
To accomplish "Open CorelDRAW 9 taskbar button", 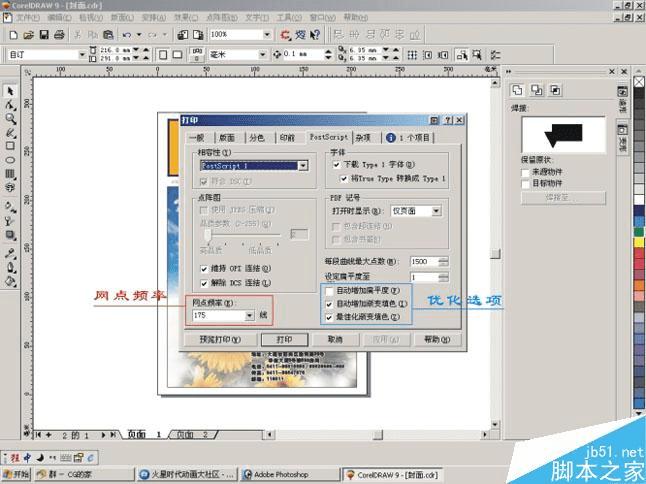I will pos(392,475).
